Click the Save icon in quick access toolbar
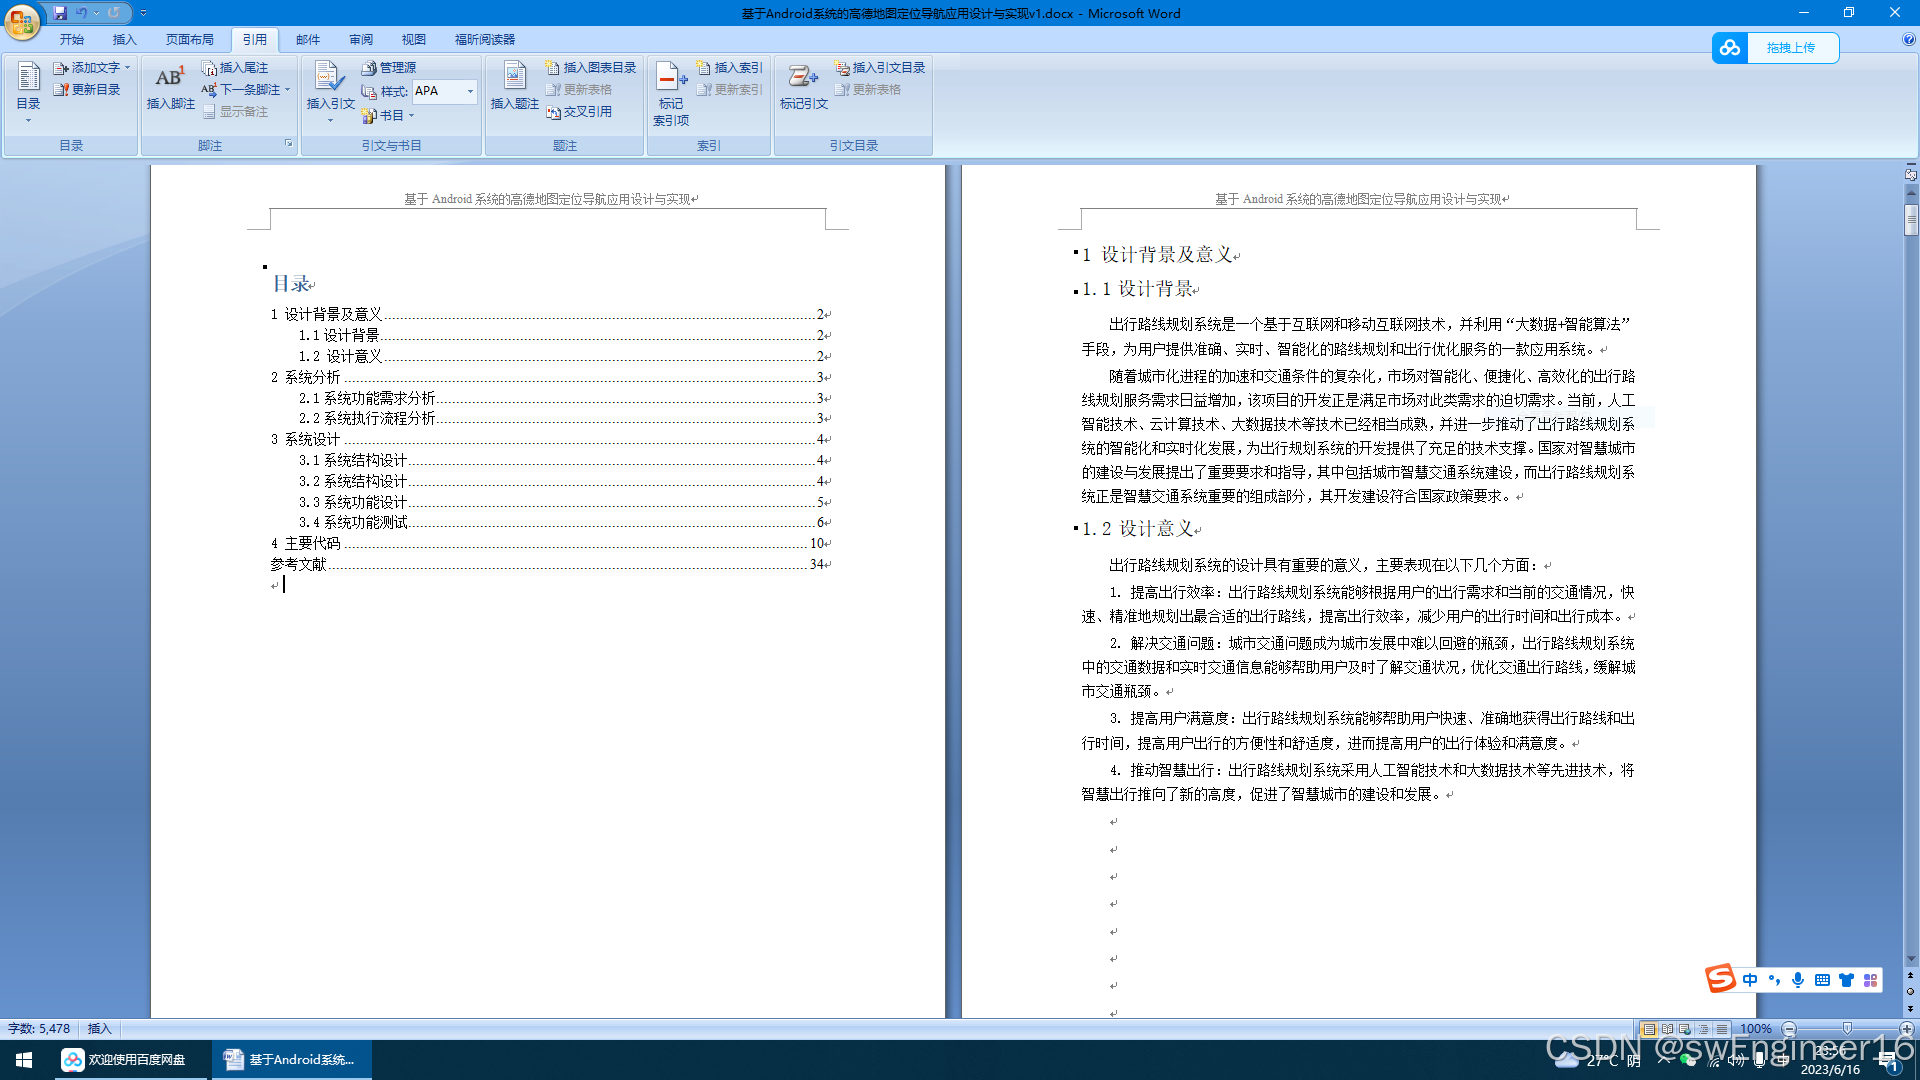Image resolution: width=1920 pixels, height=1080 pixels. point(60,13)
